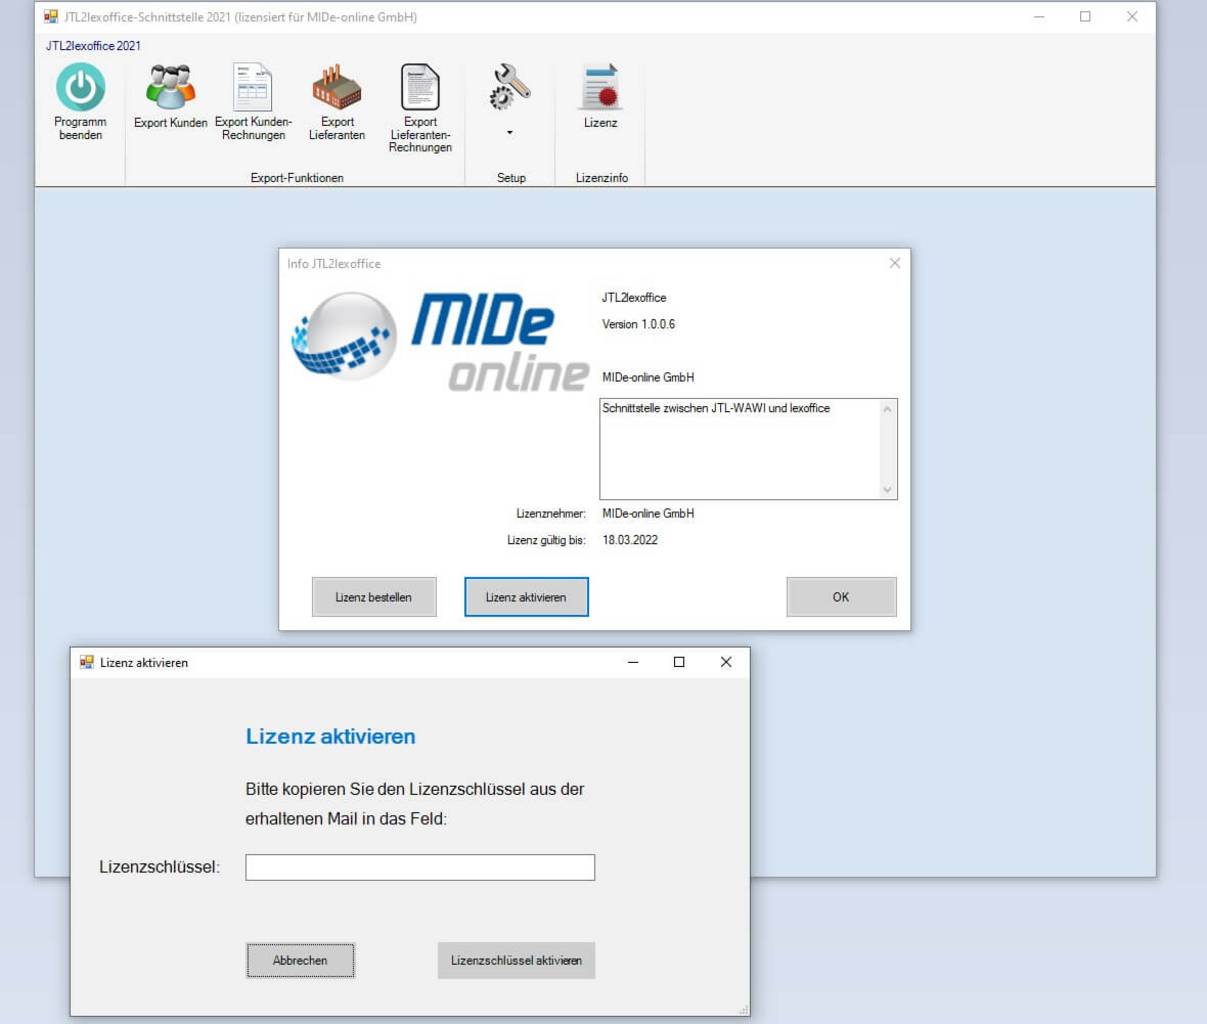
Task: Focus the Lizenzschlüssel input field
Action: [x=420, y=867]
